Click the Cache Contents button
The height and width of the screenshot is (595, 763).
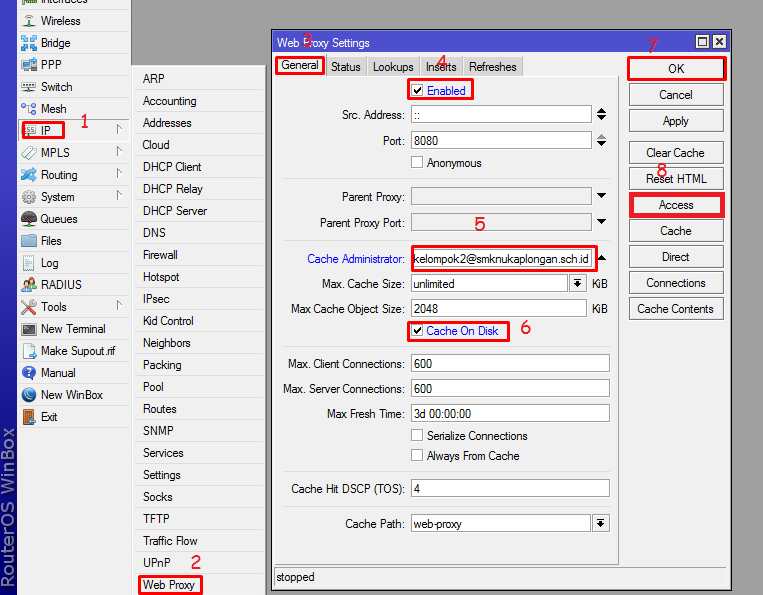click(676, 309)
